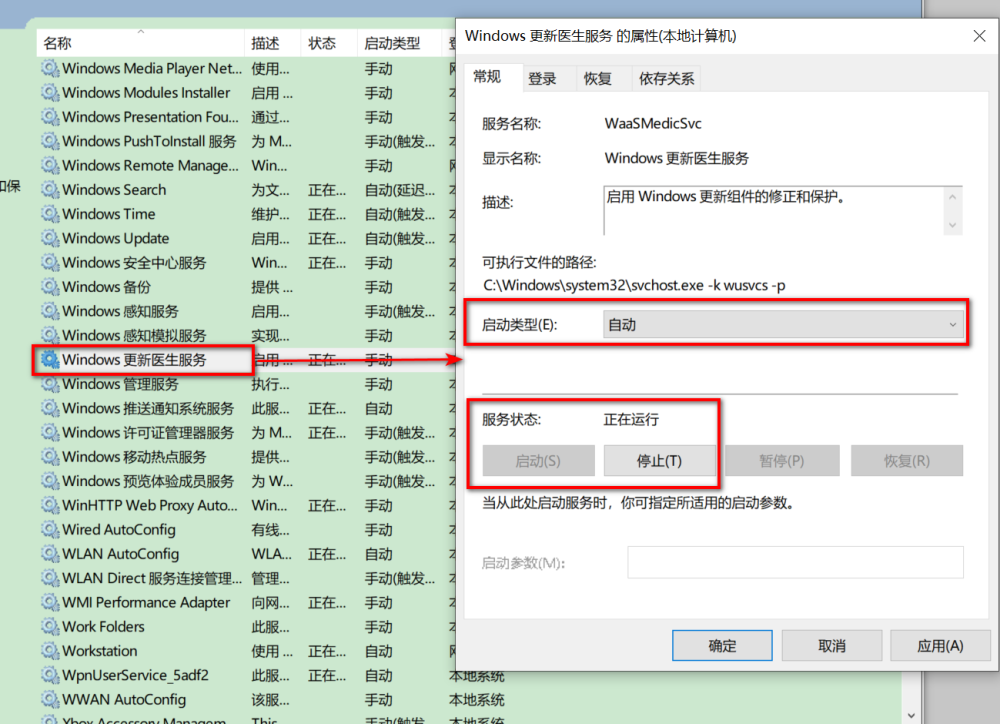Click gear icon of WinHTTP Web Proxy Auto service
1000x724 pixels.
[x=50, y=505]
